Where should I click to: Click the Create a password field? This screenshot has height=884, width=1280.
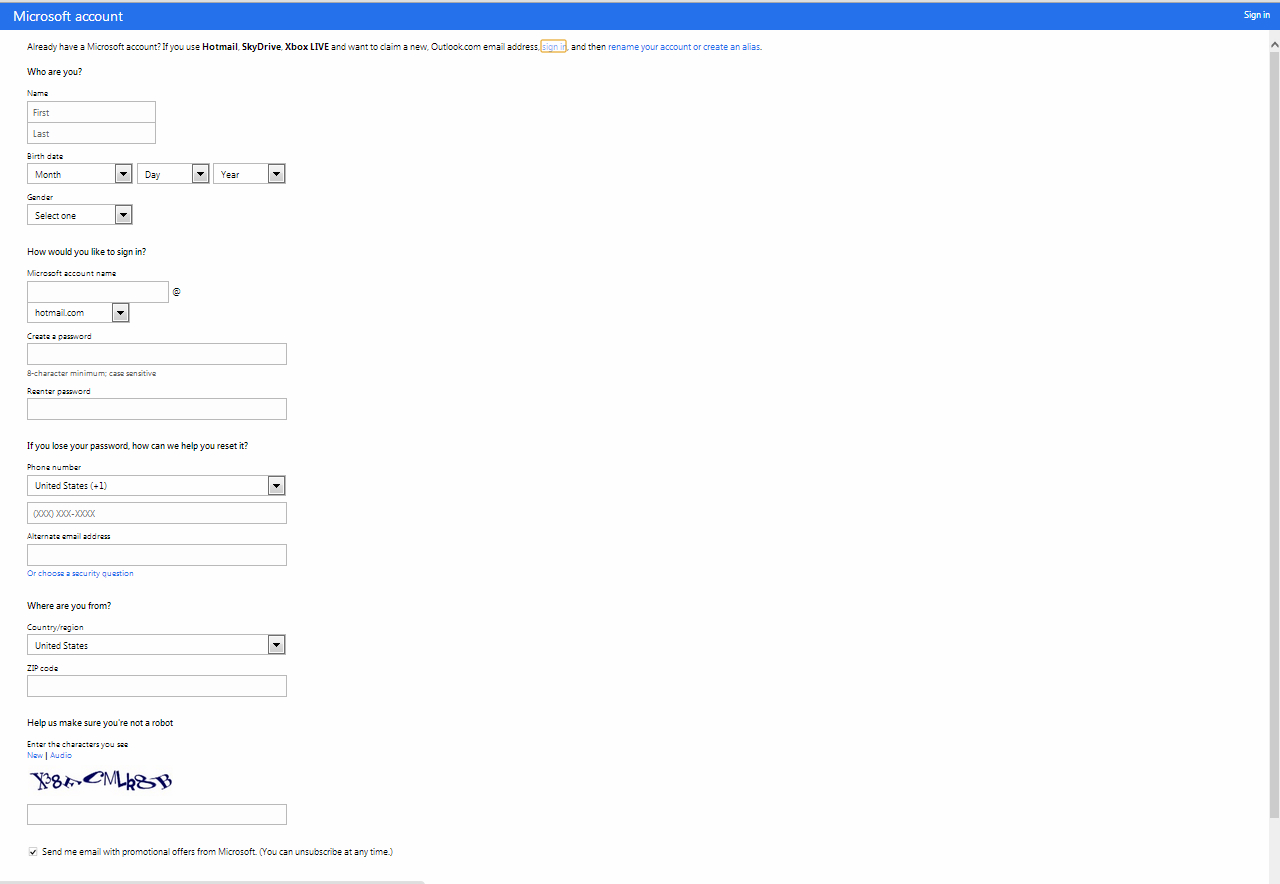[x=157, y=354]
